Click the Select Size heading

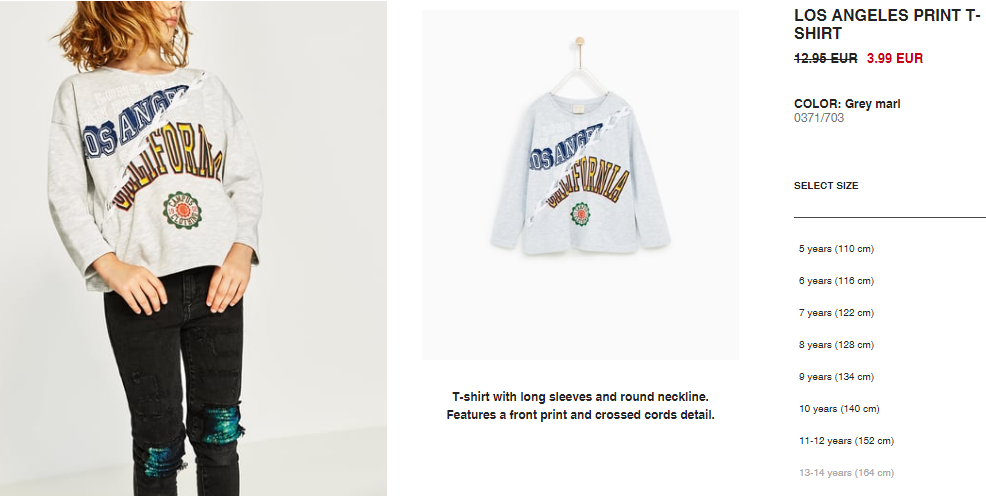tap(826, 185)
